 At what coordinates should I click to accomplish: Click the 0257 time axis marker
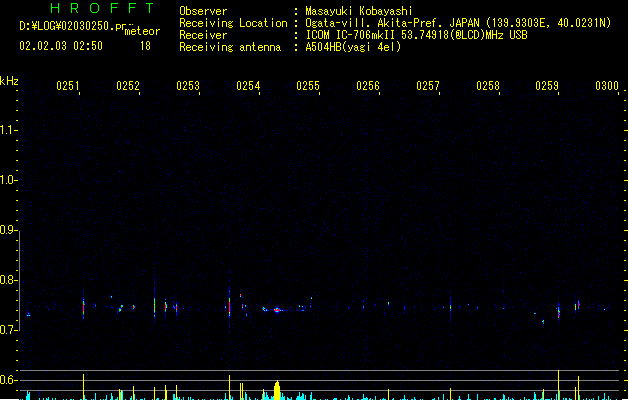tap(428, 86)
